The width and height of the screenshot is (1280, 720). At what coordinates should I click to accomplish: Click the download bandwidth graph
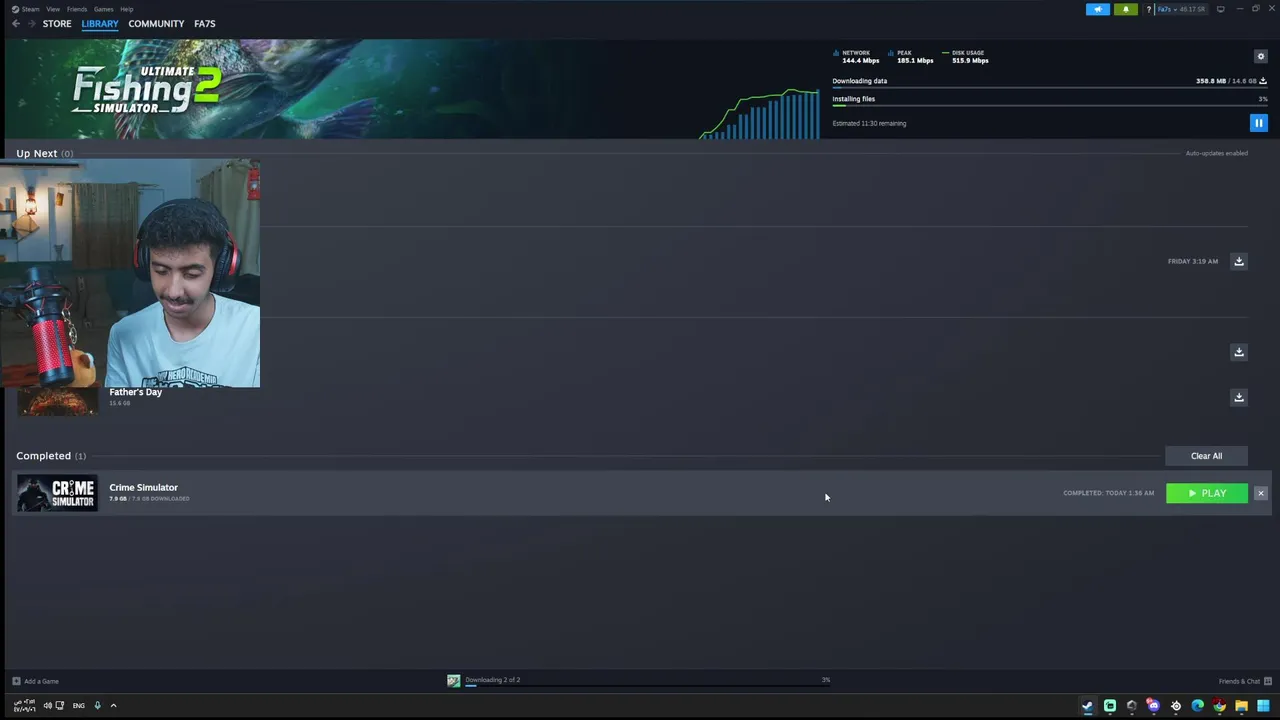point(759,113)
